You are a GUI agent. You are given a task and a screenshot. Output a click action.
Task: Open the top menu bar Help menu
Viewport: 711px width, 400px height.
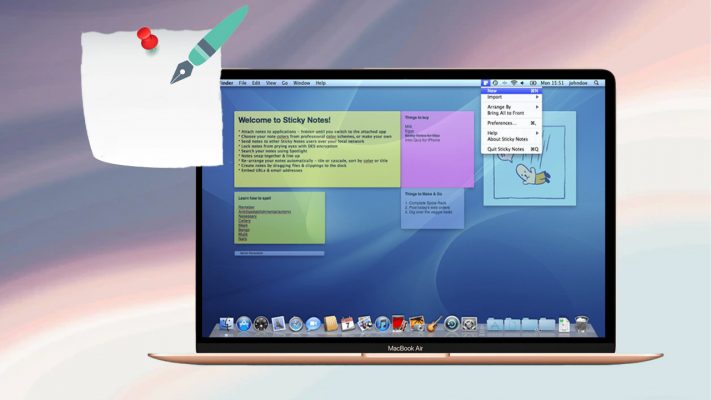321,83
